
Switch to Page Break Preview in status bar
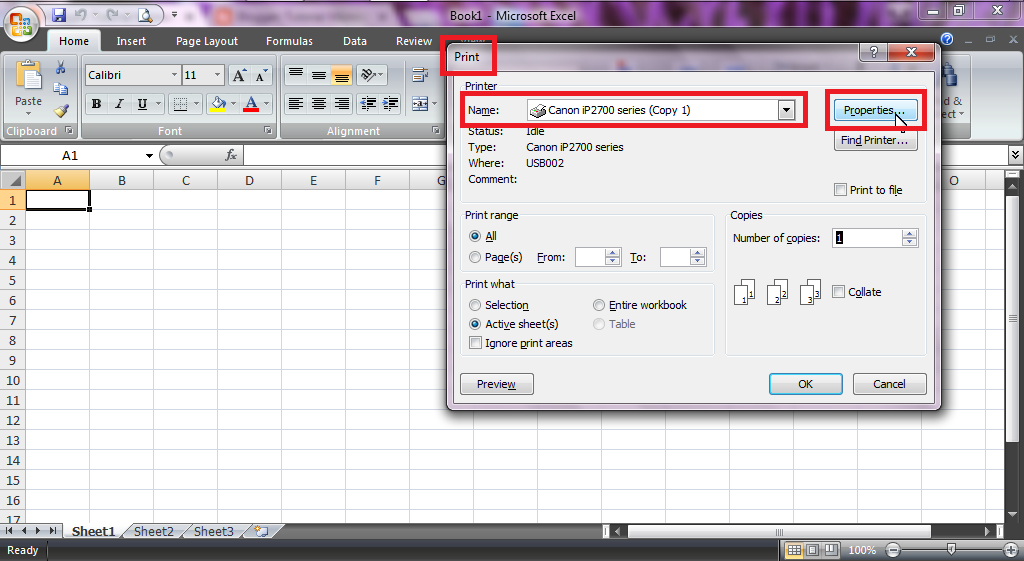click(831, 550)
